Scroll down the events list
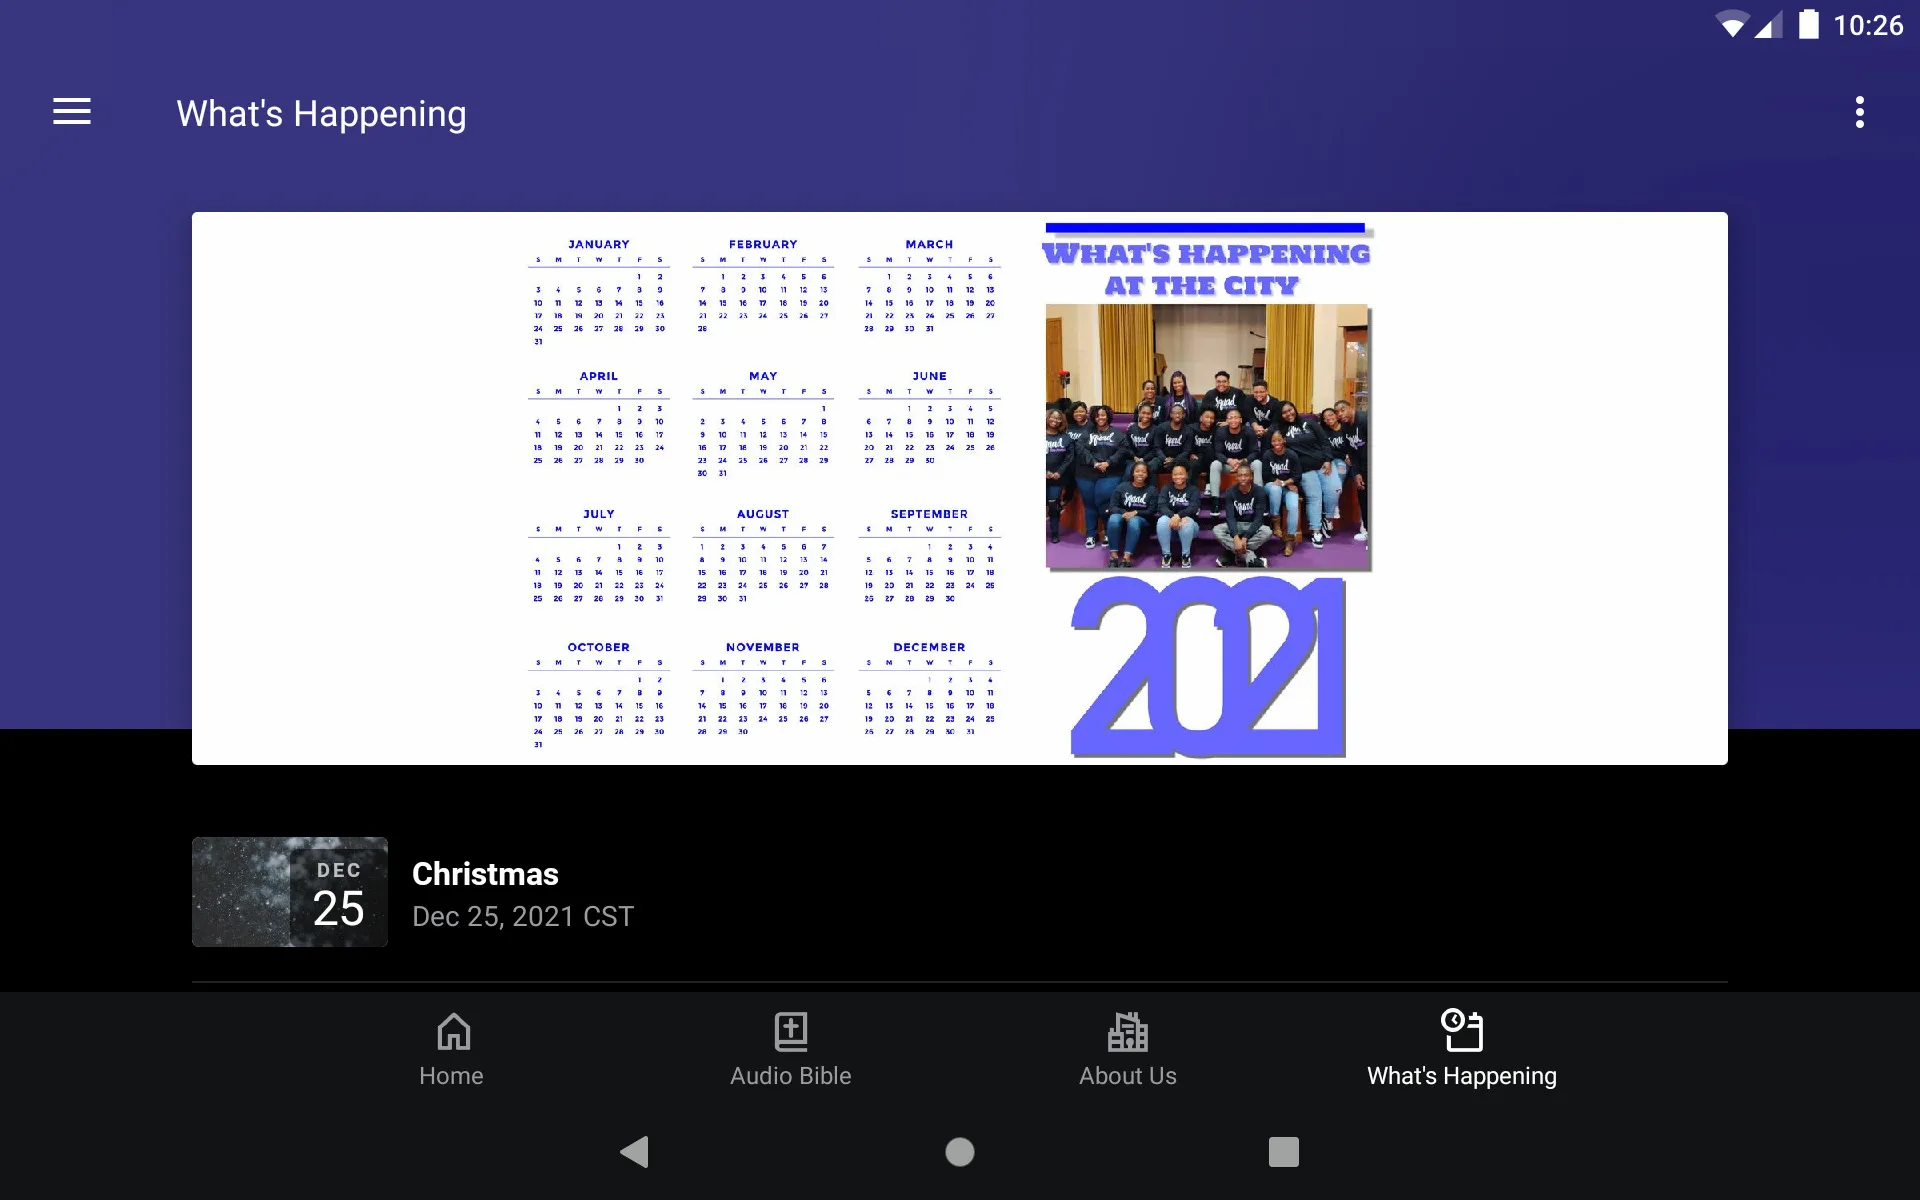Viewport: 1920px width, 1200px height. [x=959, y=892]
